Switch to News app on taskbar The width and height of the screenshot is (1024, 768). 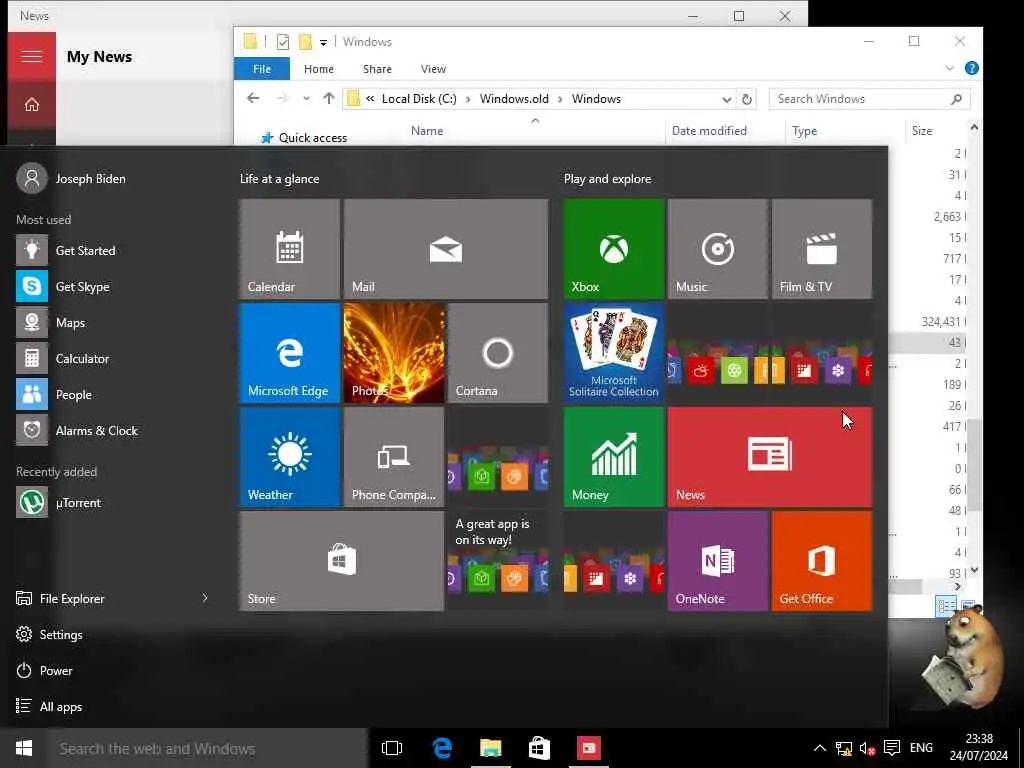point(588,748)
